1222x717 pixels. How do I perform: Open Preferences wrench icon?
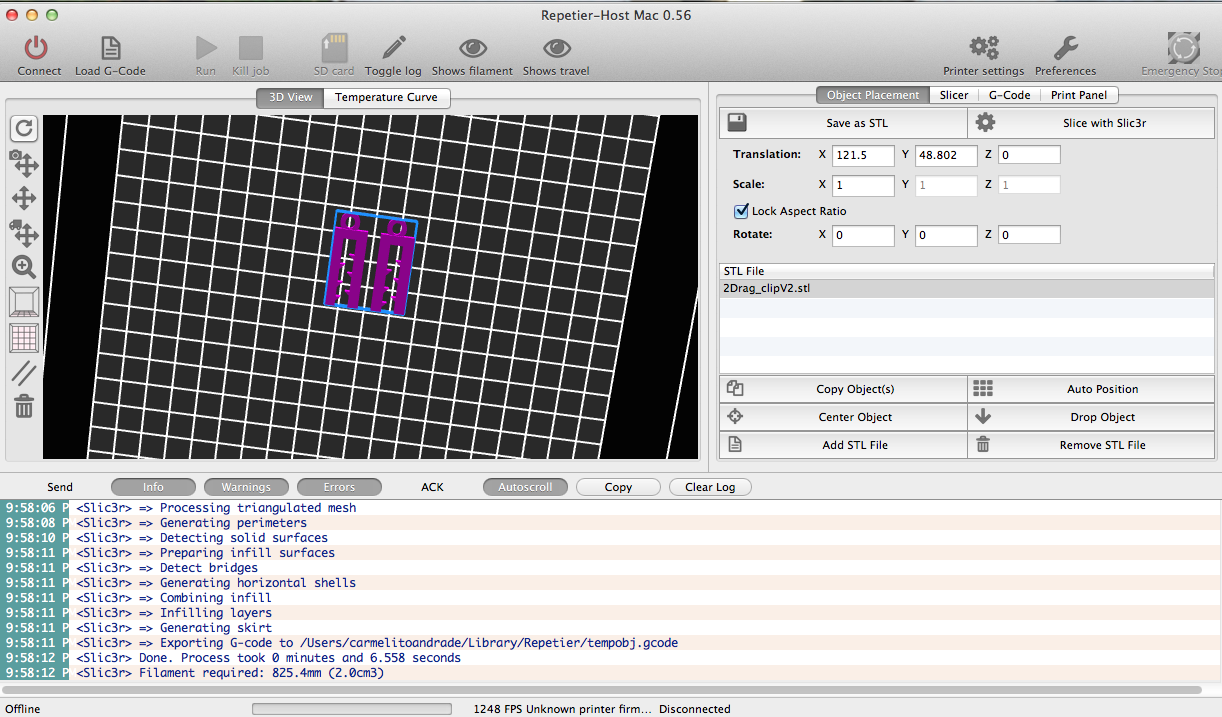click(x=1065, y=47)
